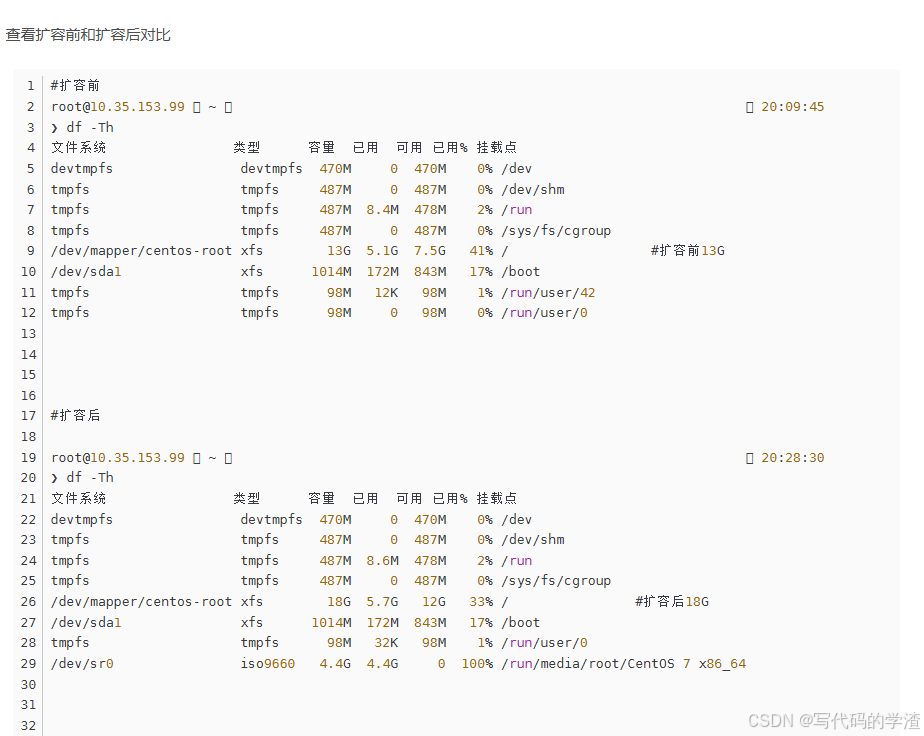The height and width of the screenshot is (736, 924).
Task: Click the /run/user/42 mount point
Action: [x=548, y=293]
